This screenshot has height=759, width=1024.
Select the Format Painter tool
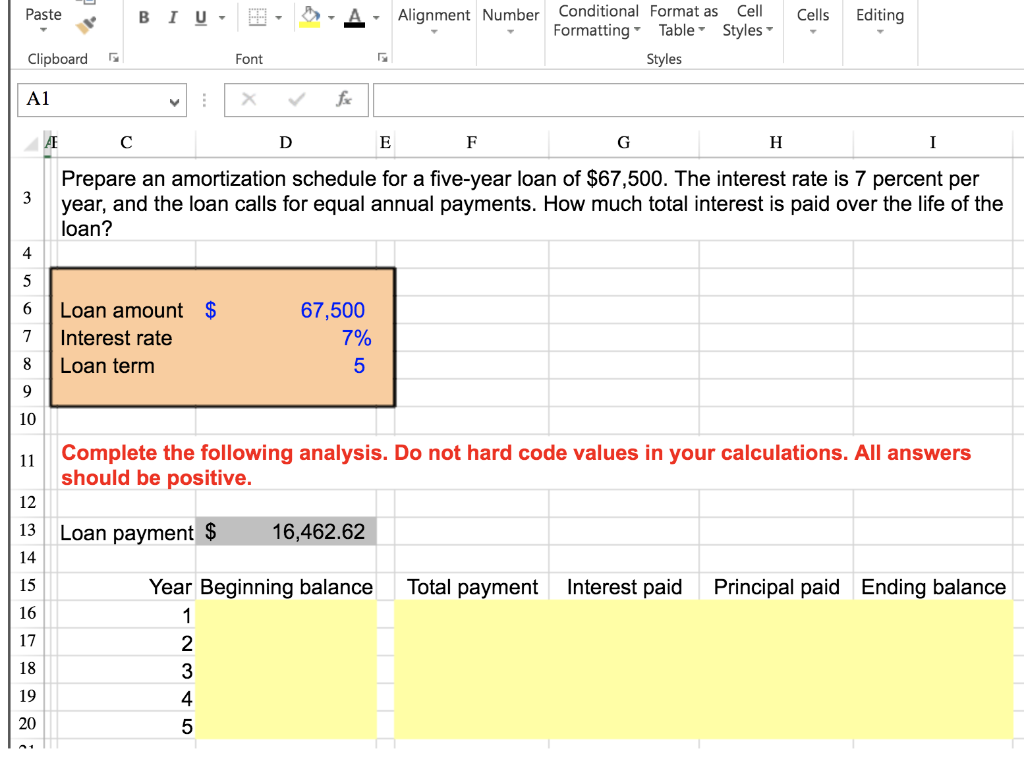(84, 23)
